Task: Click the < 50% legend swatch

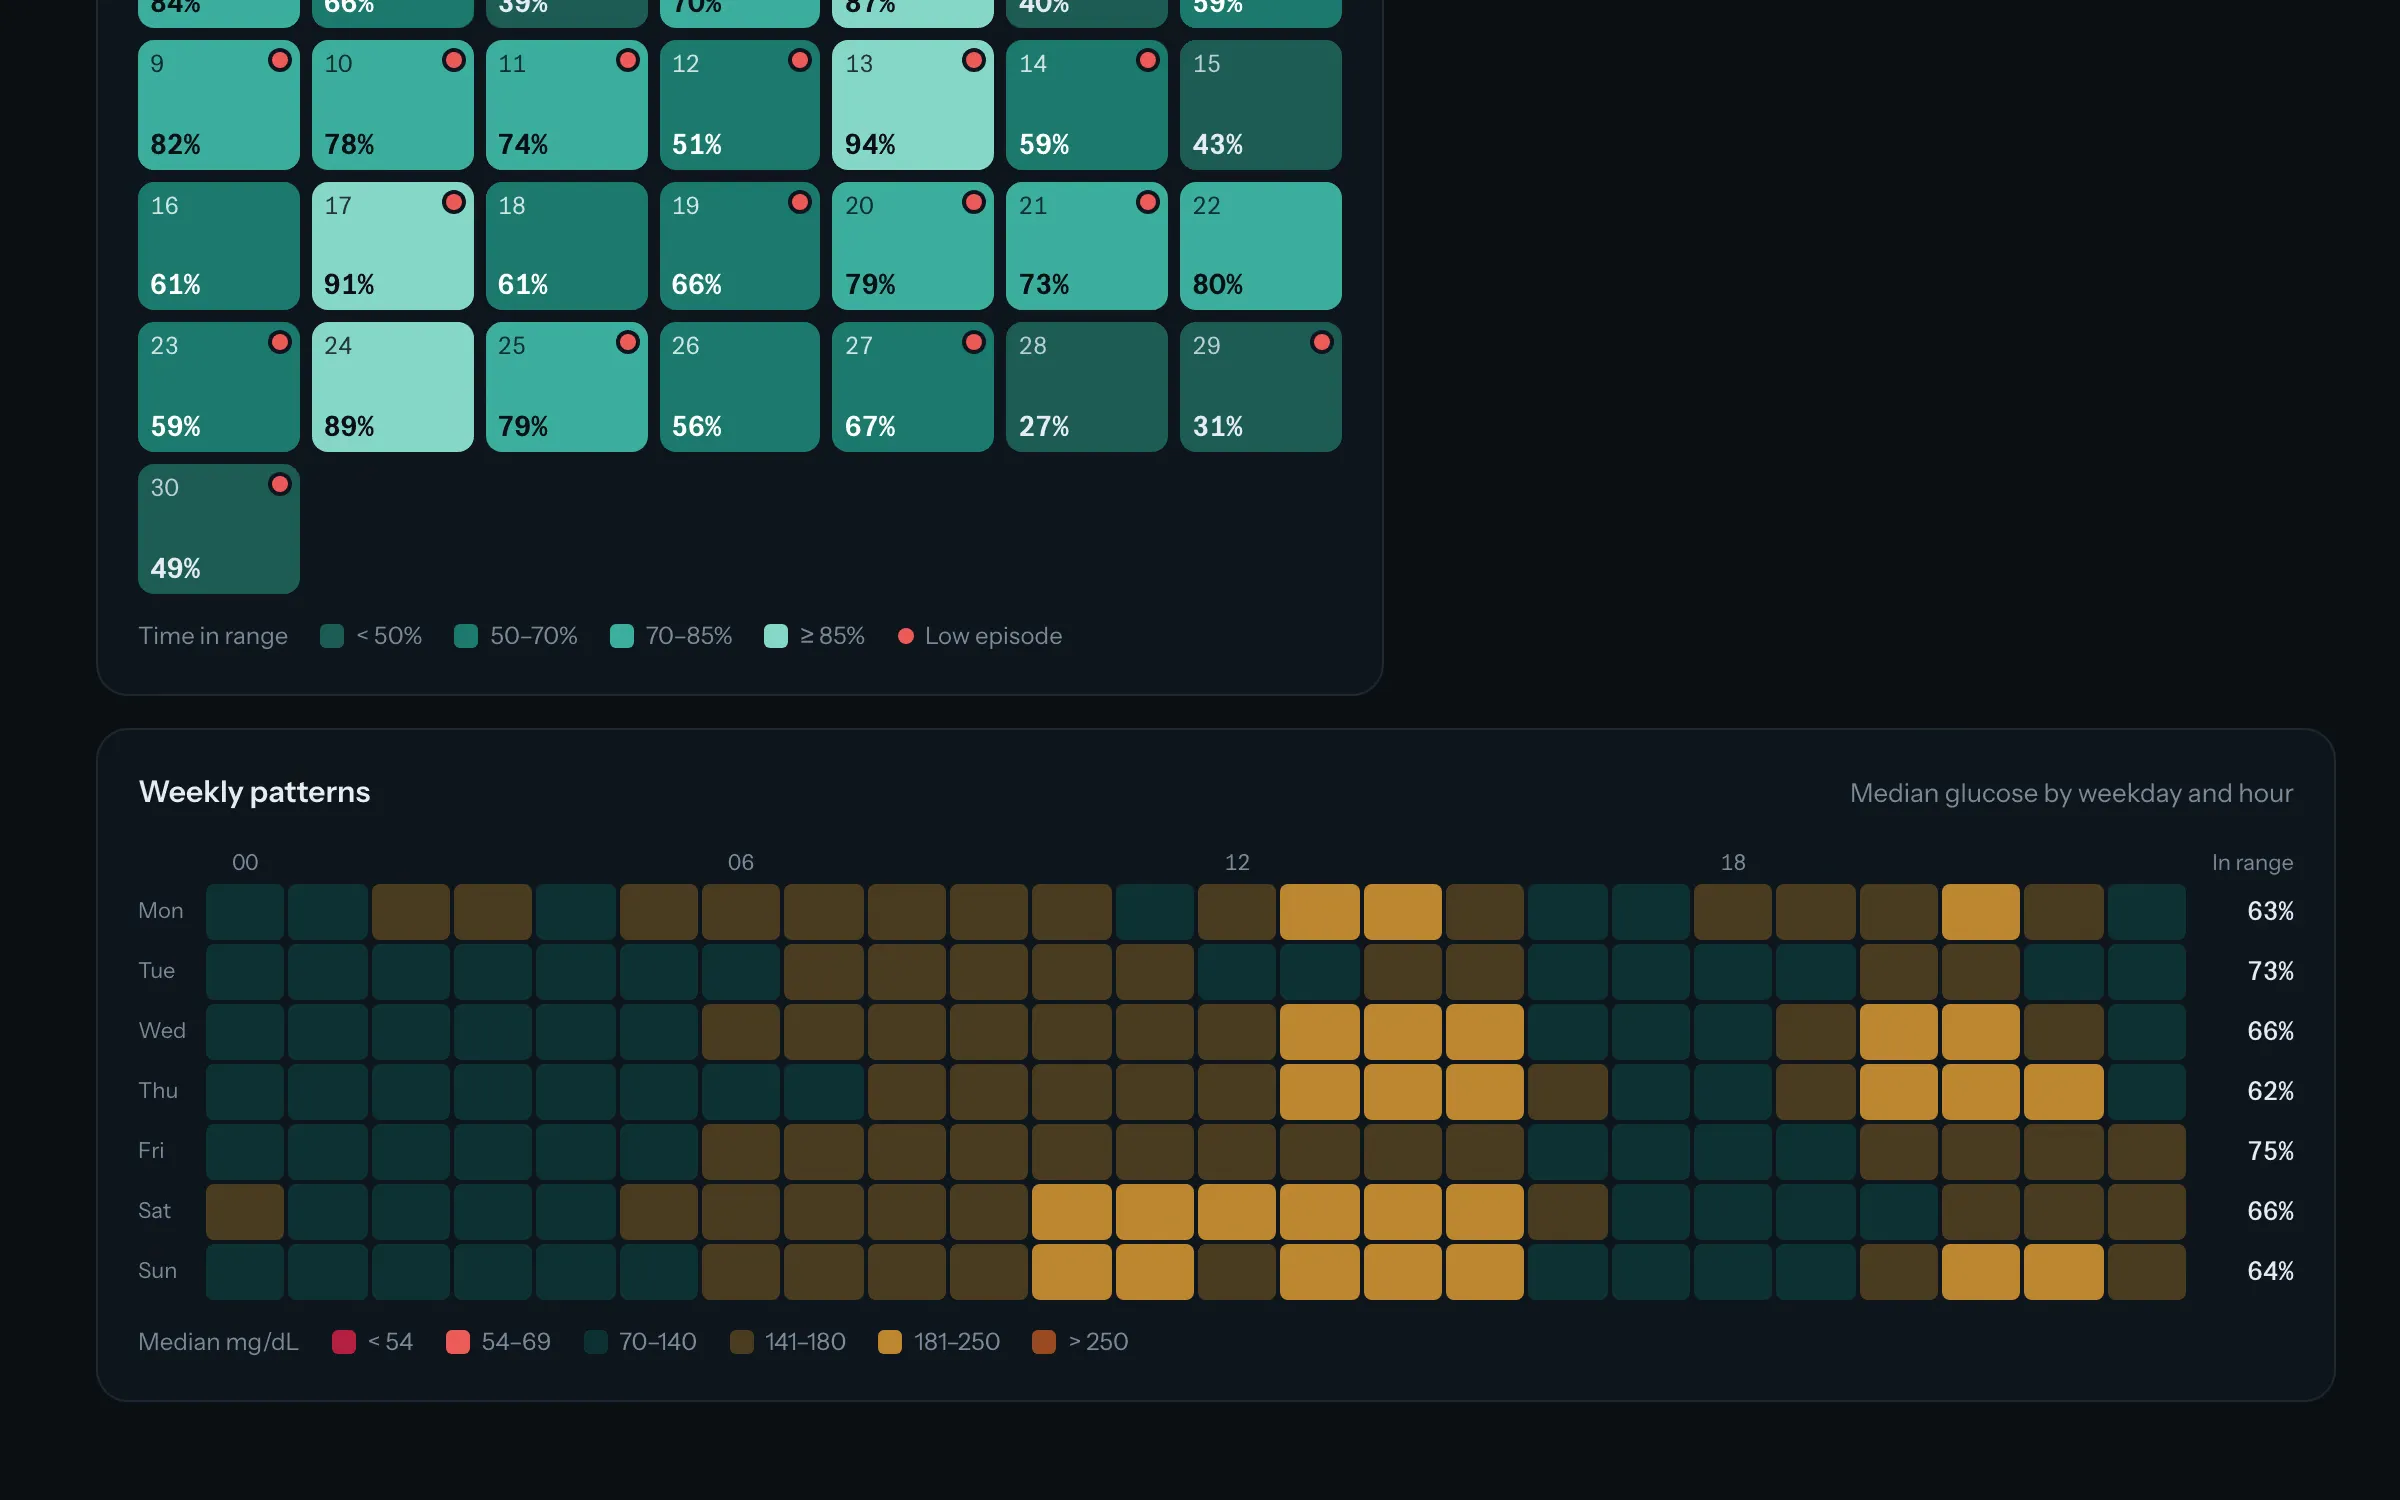Action: click(332, 636)
